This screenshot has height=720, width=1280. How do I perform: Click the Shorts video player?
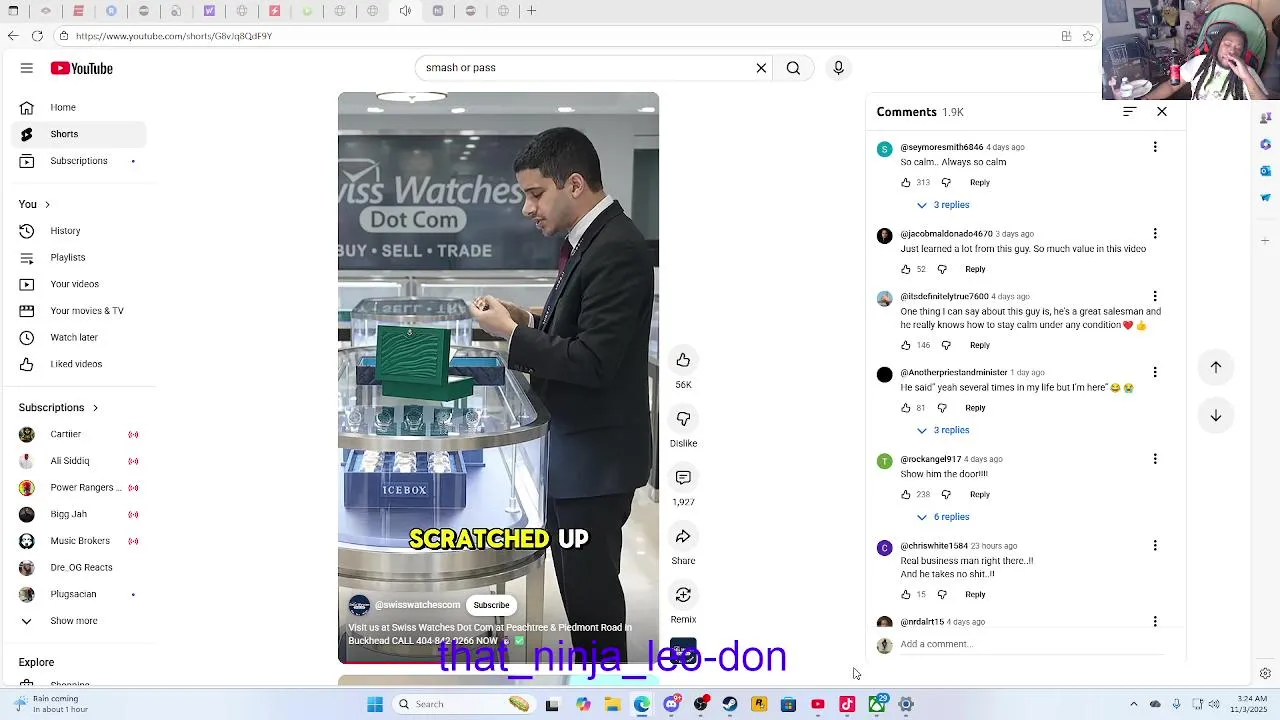point(498,378)
